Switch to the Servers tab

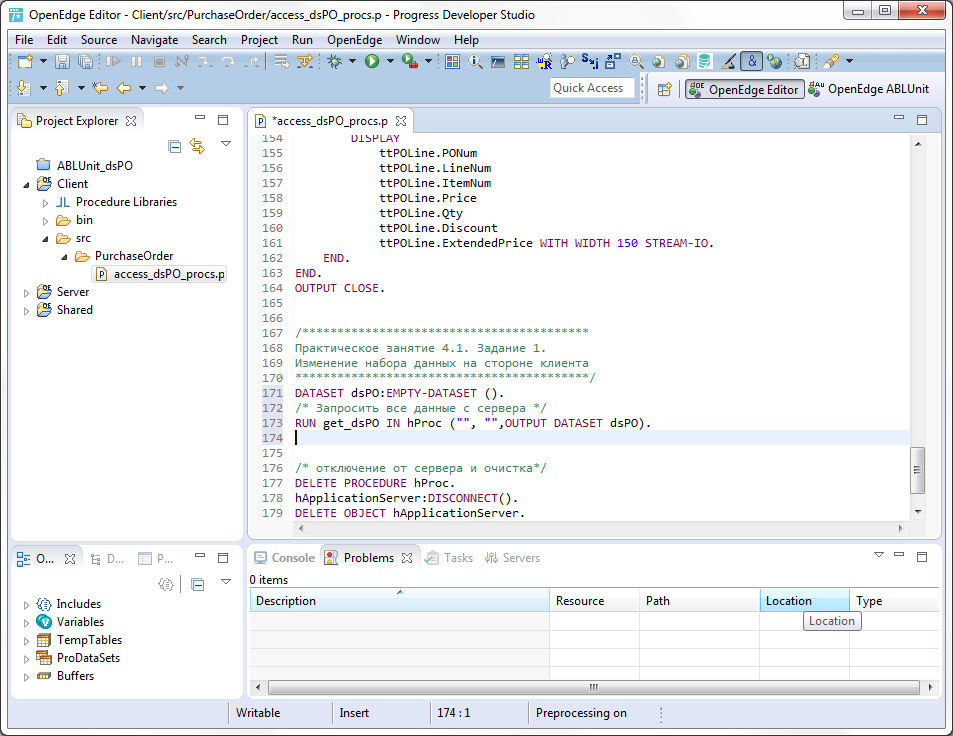(512, 558)
